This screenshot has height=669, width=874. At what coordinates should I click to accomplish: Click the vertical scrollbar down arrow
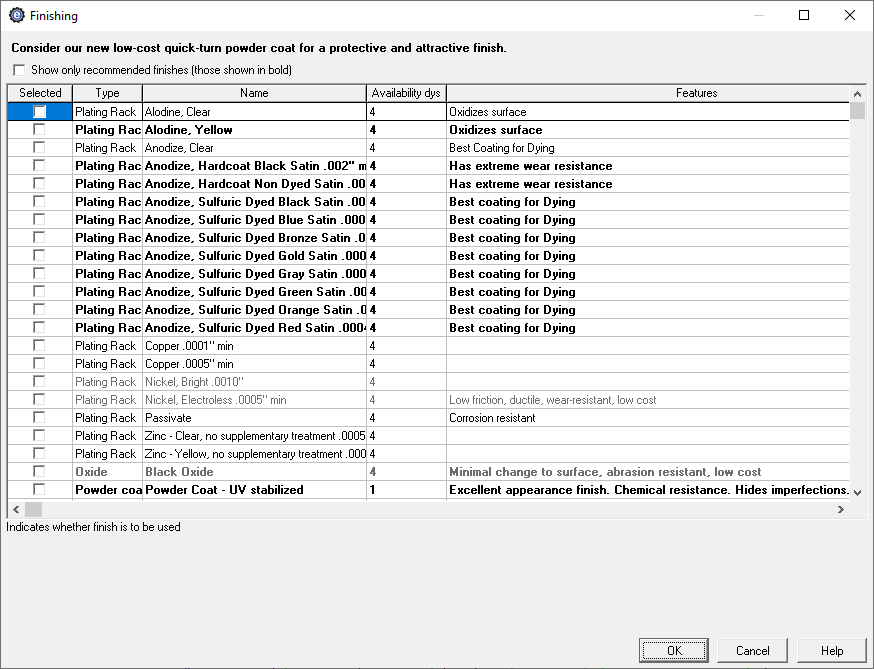tap(857, 493)
